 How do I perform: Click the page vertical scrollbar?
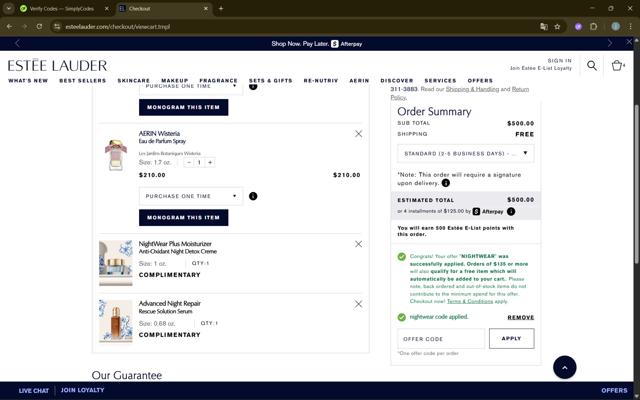pyautogui.click(x=636, y=184)
